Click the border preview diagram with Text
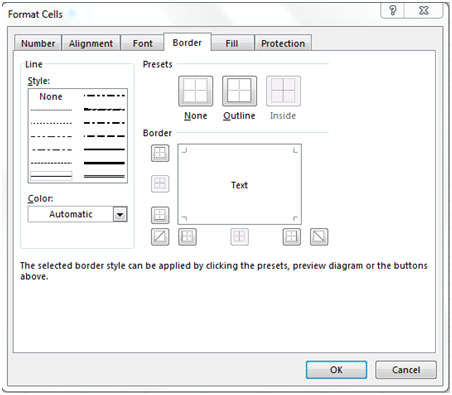Viewport: 452px width, 395px height. (x=239, y=184)
